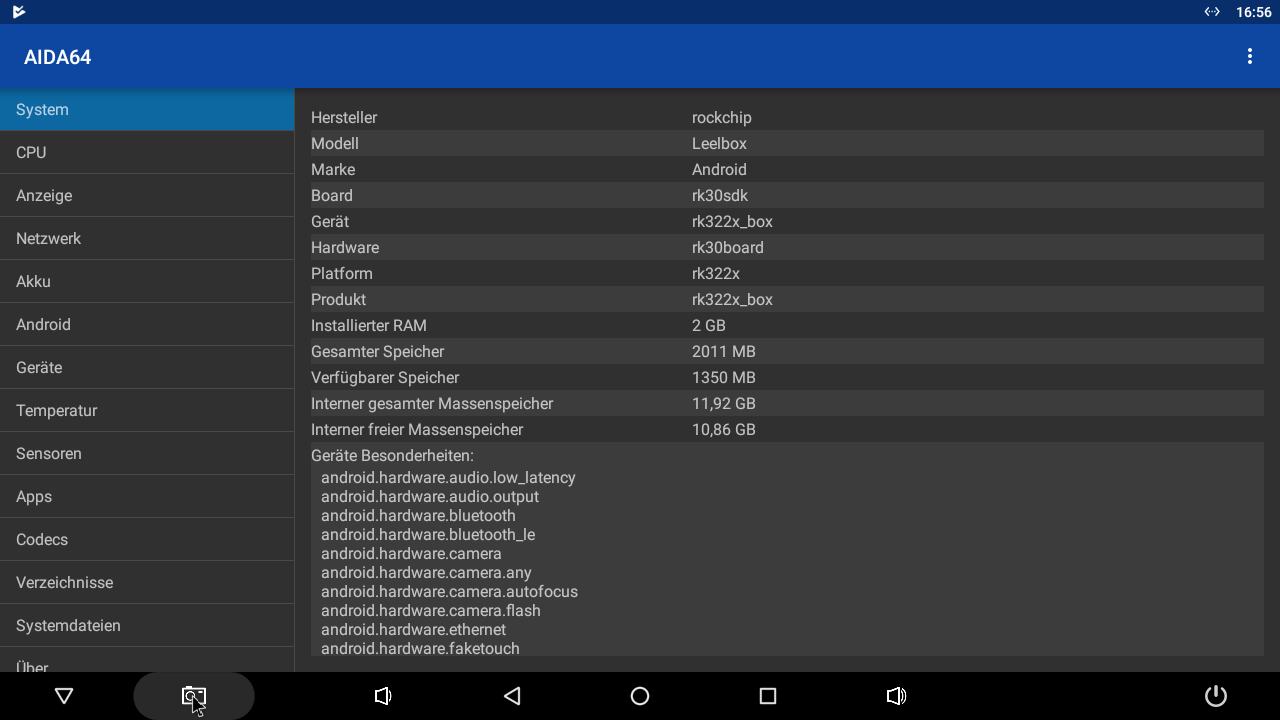Open the Sensoren list
The height and width of the screenshot is (720, 1280).
pyautogui.click(x=147, y=454)
